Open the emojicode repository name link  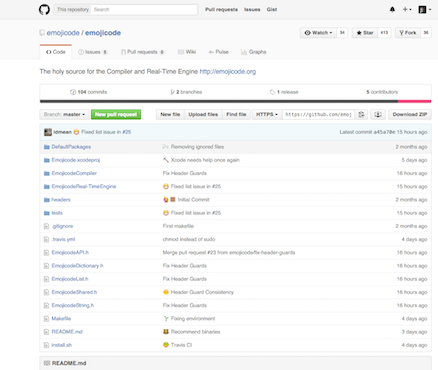click(103, 33)
